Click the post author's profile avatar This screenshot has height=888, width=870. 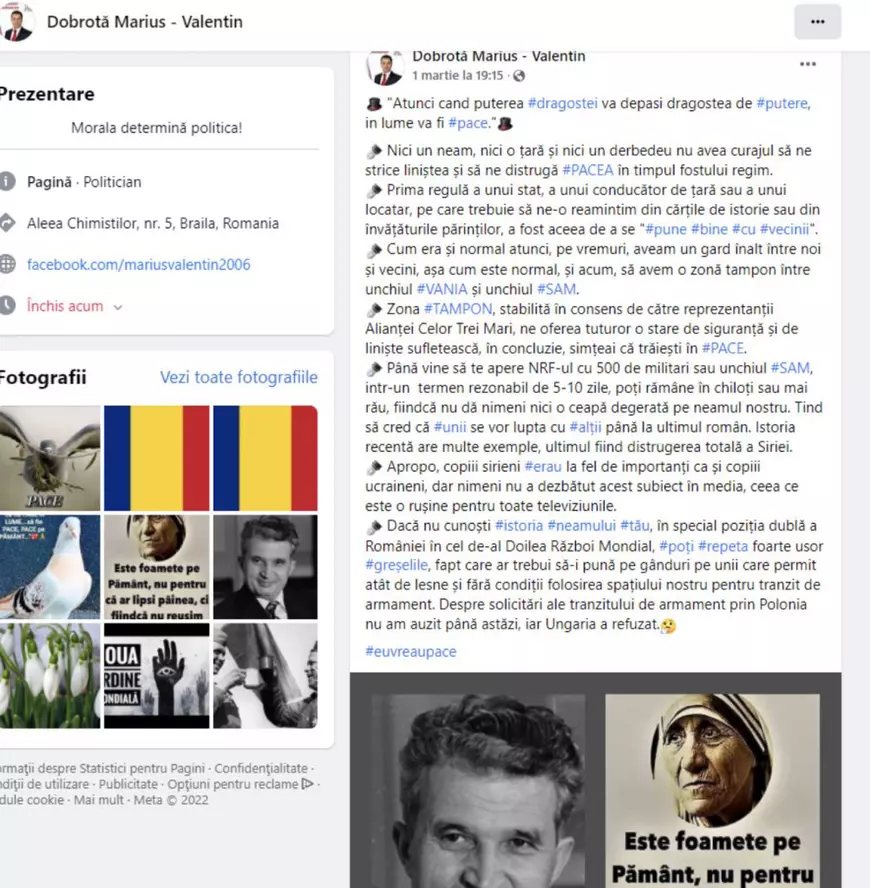[x=385, y=63]
